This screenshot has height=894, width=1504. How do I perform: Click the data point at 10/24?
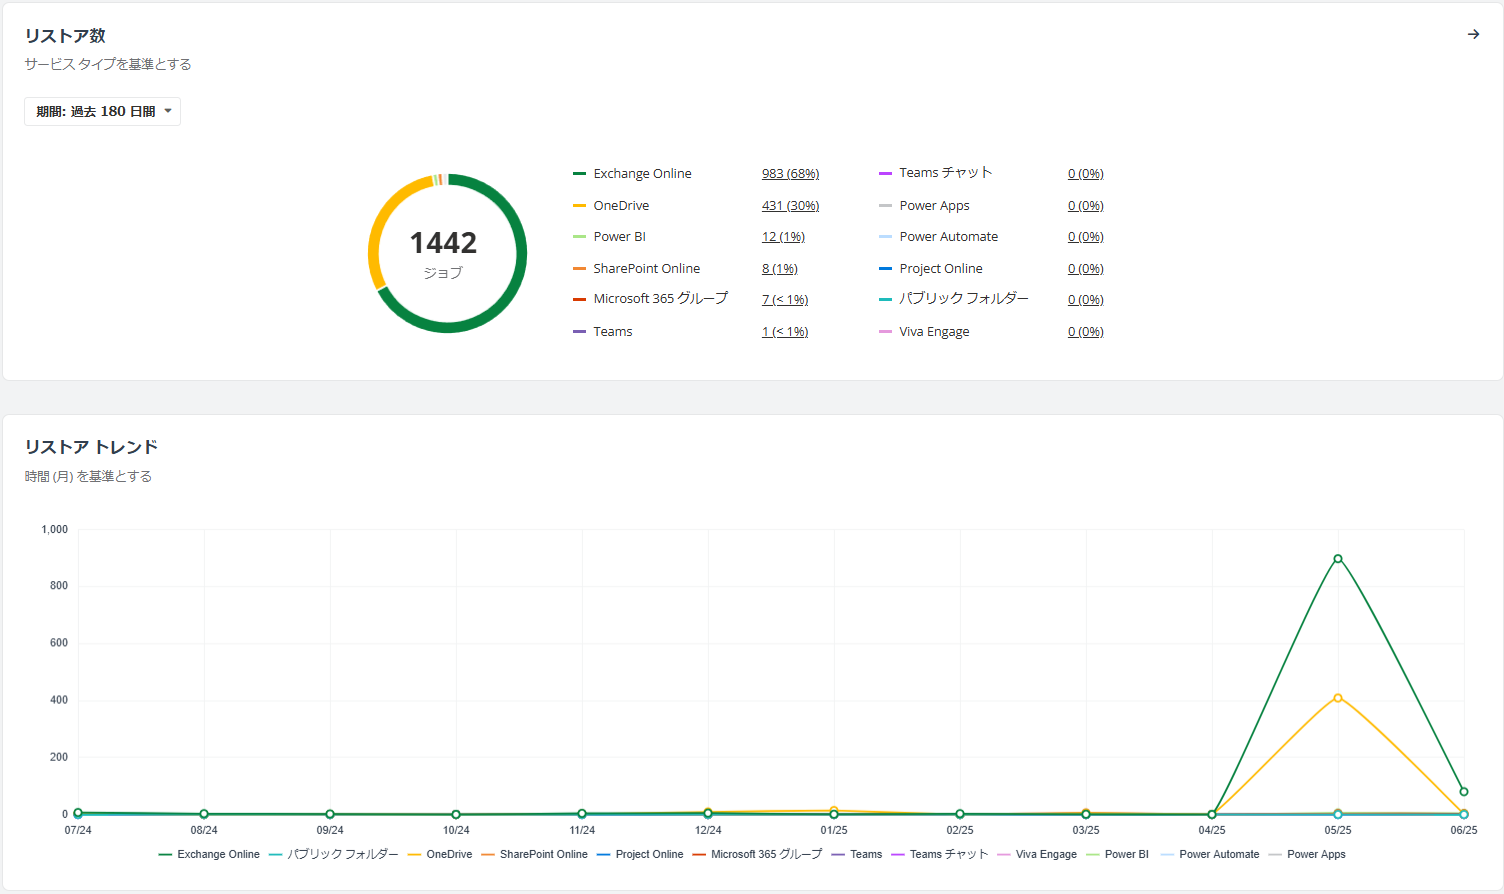[456, 814]
